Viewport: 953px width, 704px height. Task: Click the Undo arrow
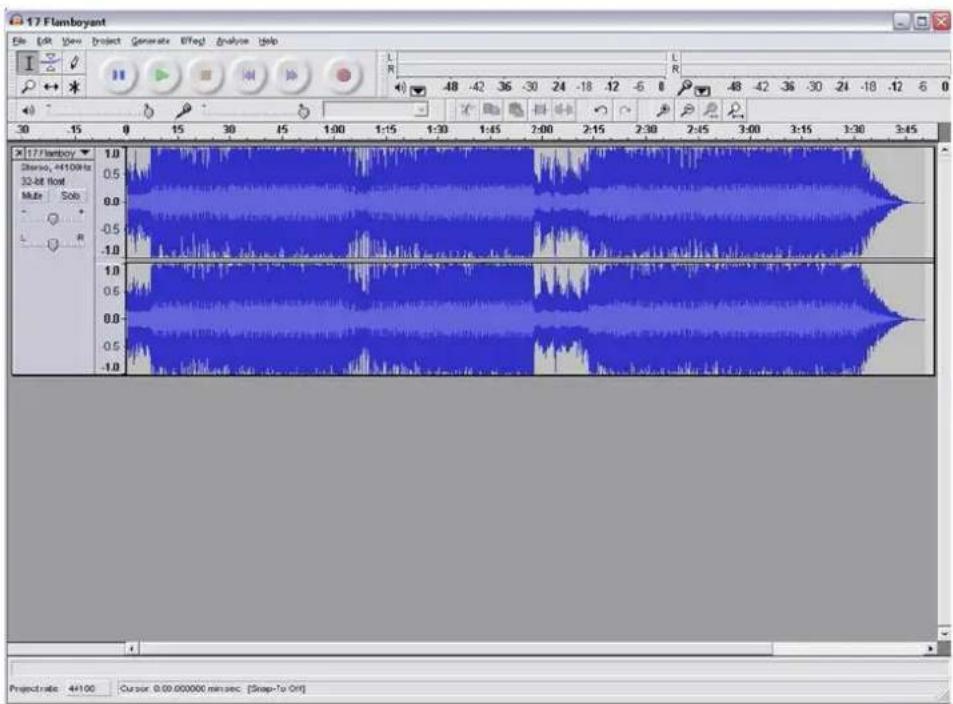pos(600,110)
